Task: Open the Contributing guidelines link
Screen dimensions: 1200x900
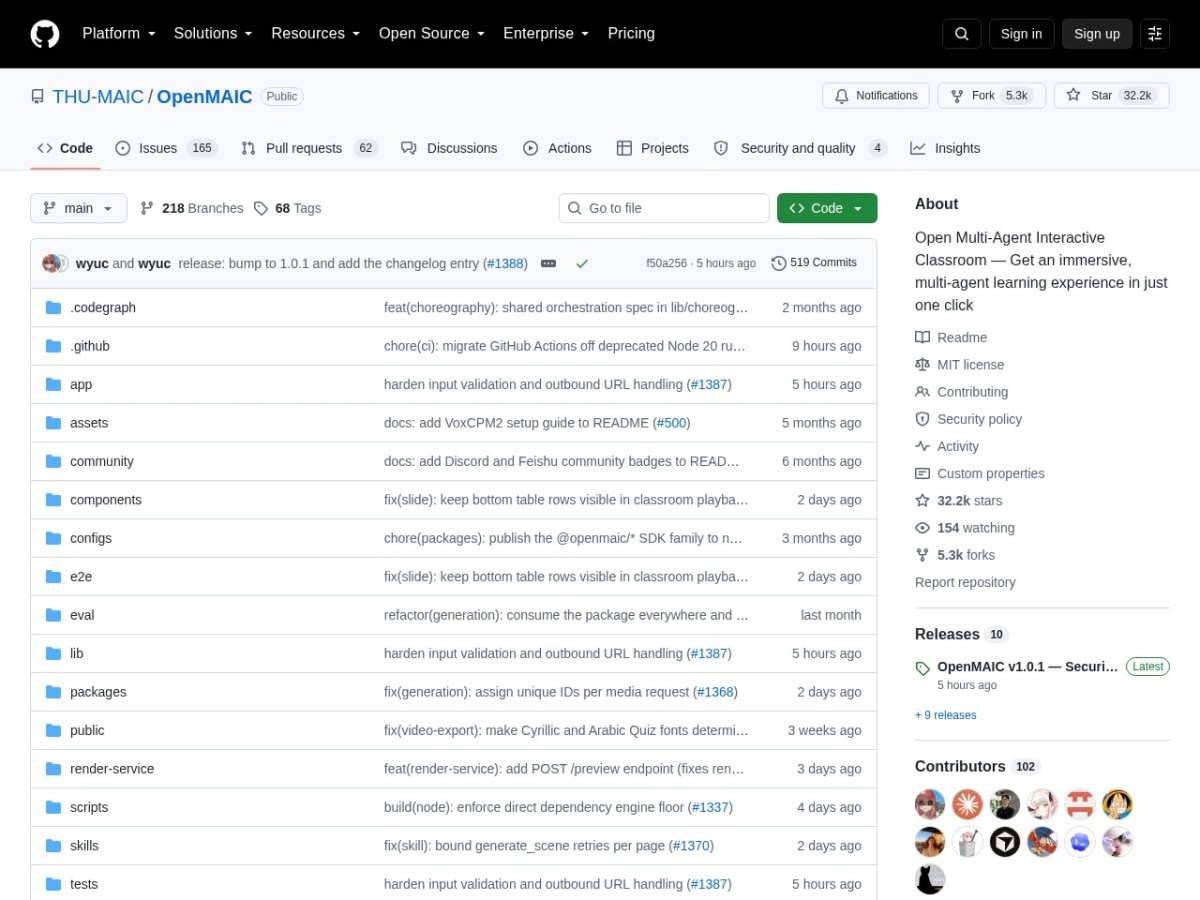Action: click(x=961, y=392)
